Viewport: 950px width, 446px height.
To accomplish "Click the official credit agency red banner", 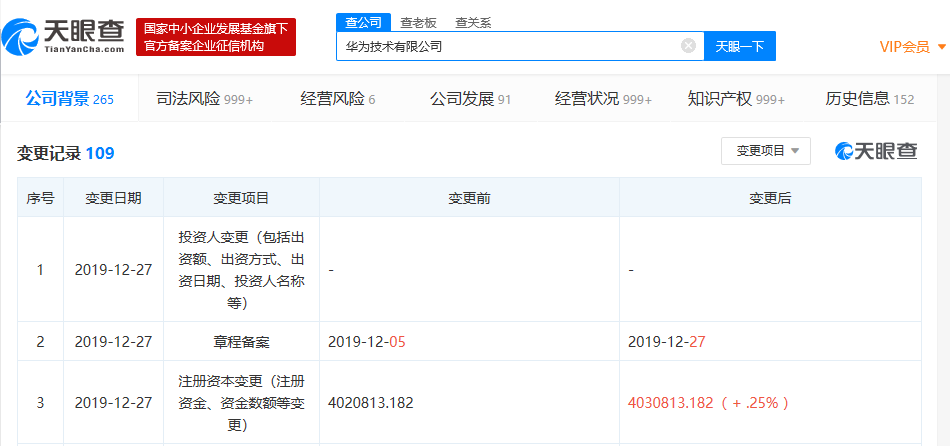I will [215, 37].
